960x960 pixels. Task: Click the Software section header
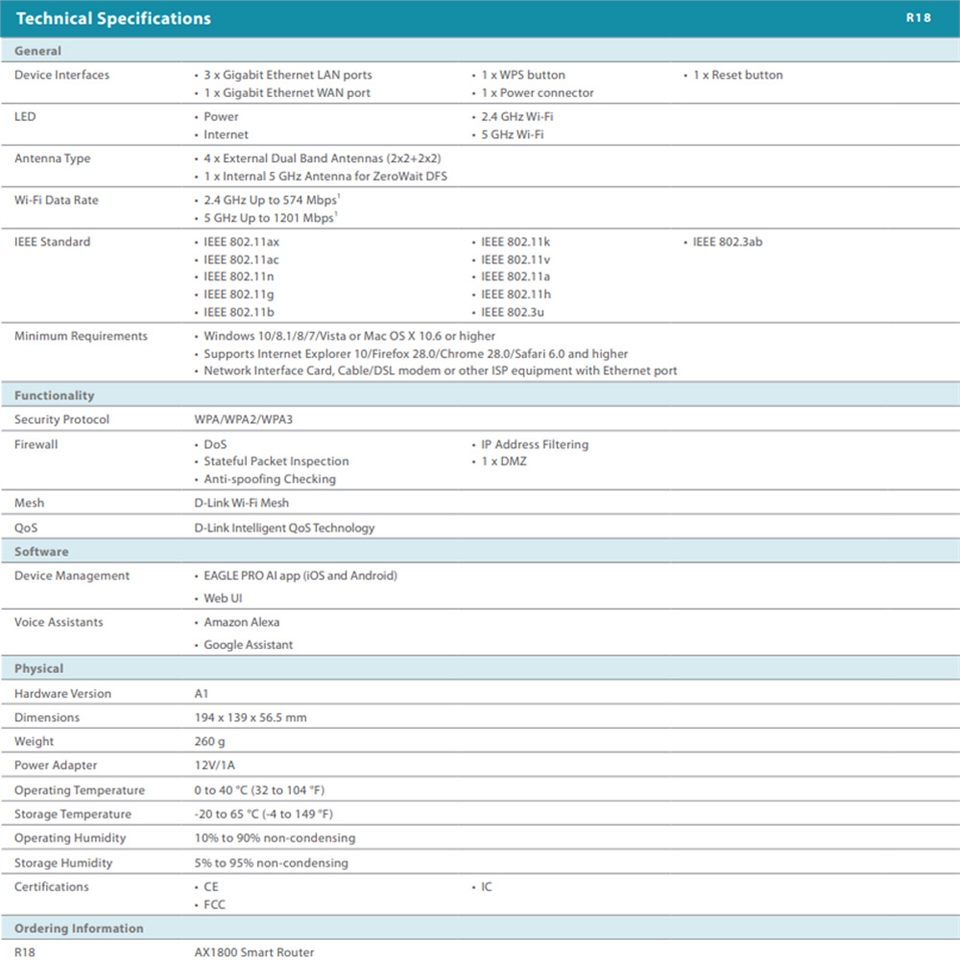pyautogui.click(x=41, y=552)
